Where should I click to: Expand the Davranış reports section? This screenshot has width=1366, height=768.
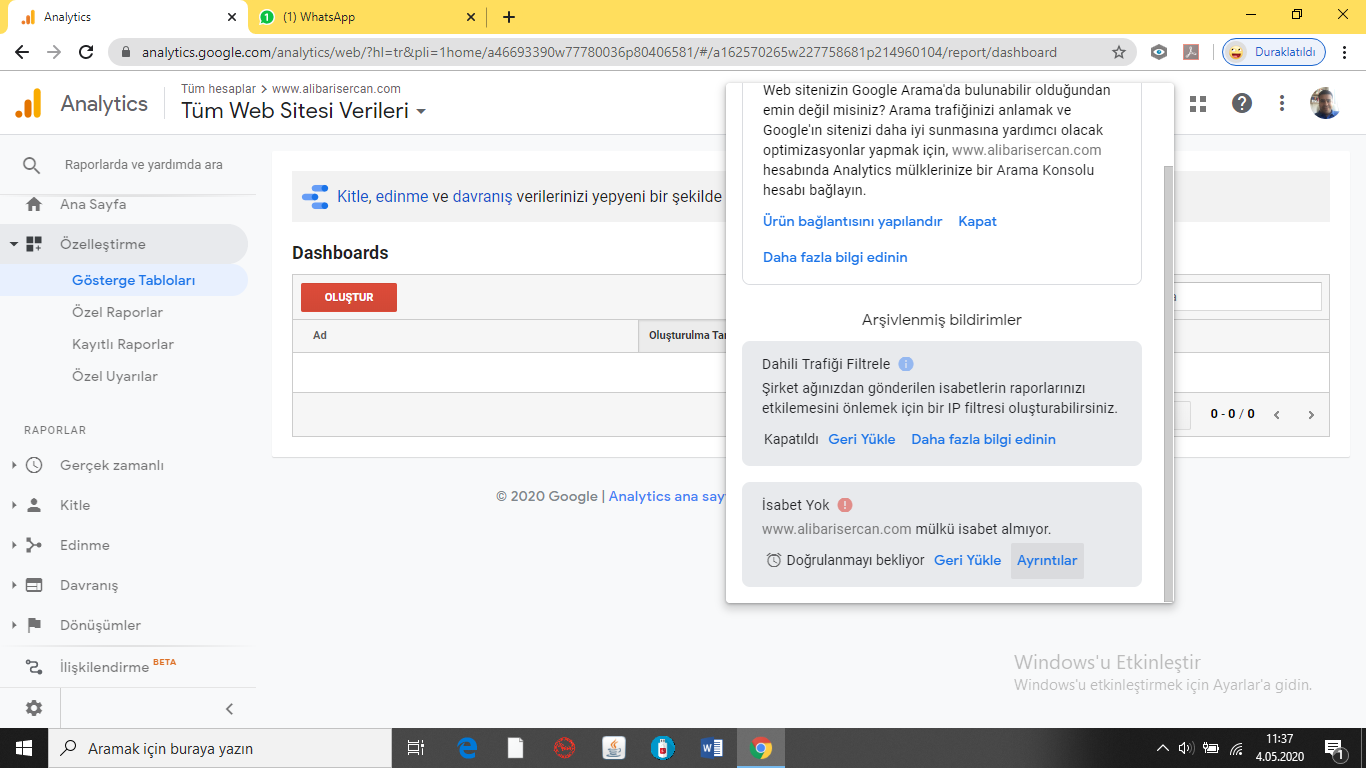tap(14, 585)
